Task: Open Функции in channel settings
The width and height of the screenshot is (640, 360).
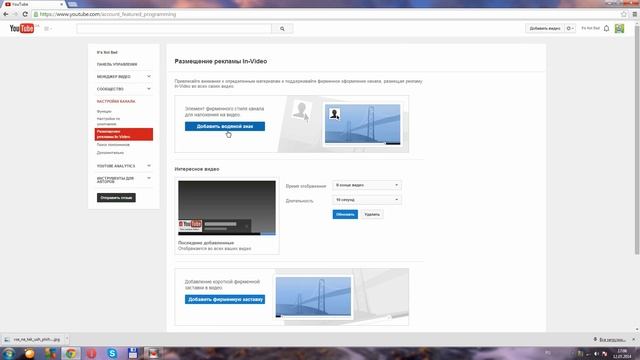Action: (104, 111)
